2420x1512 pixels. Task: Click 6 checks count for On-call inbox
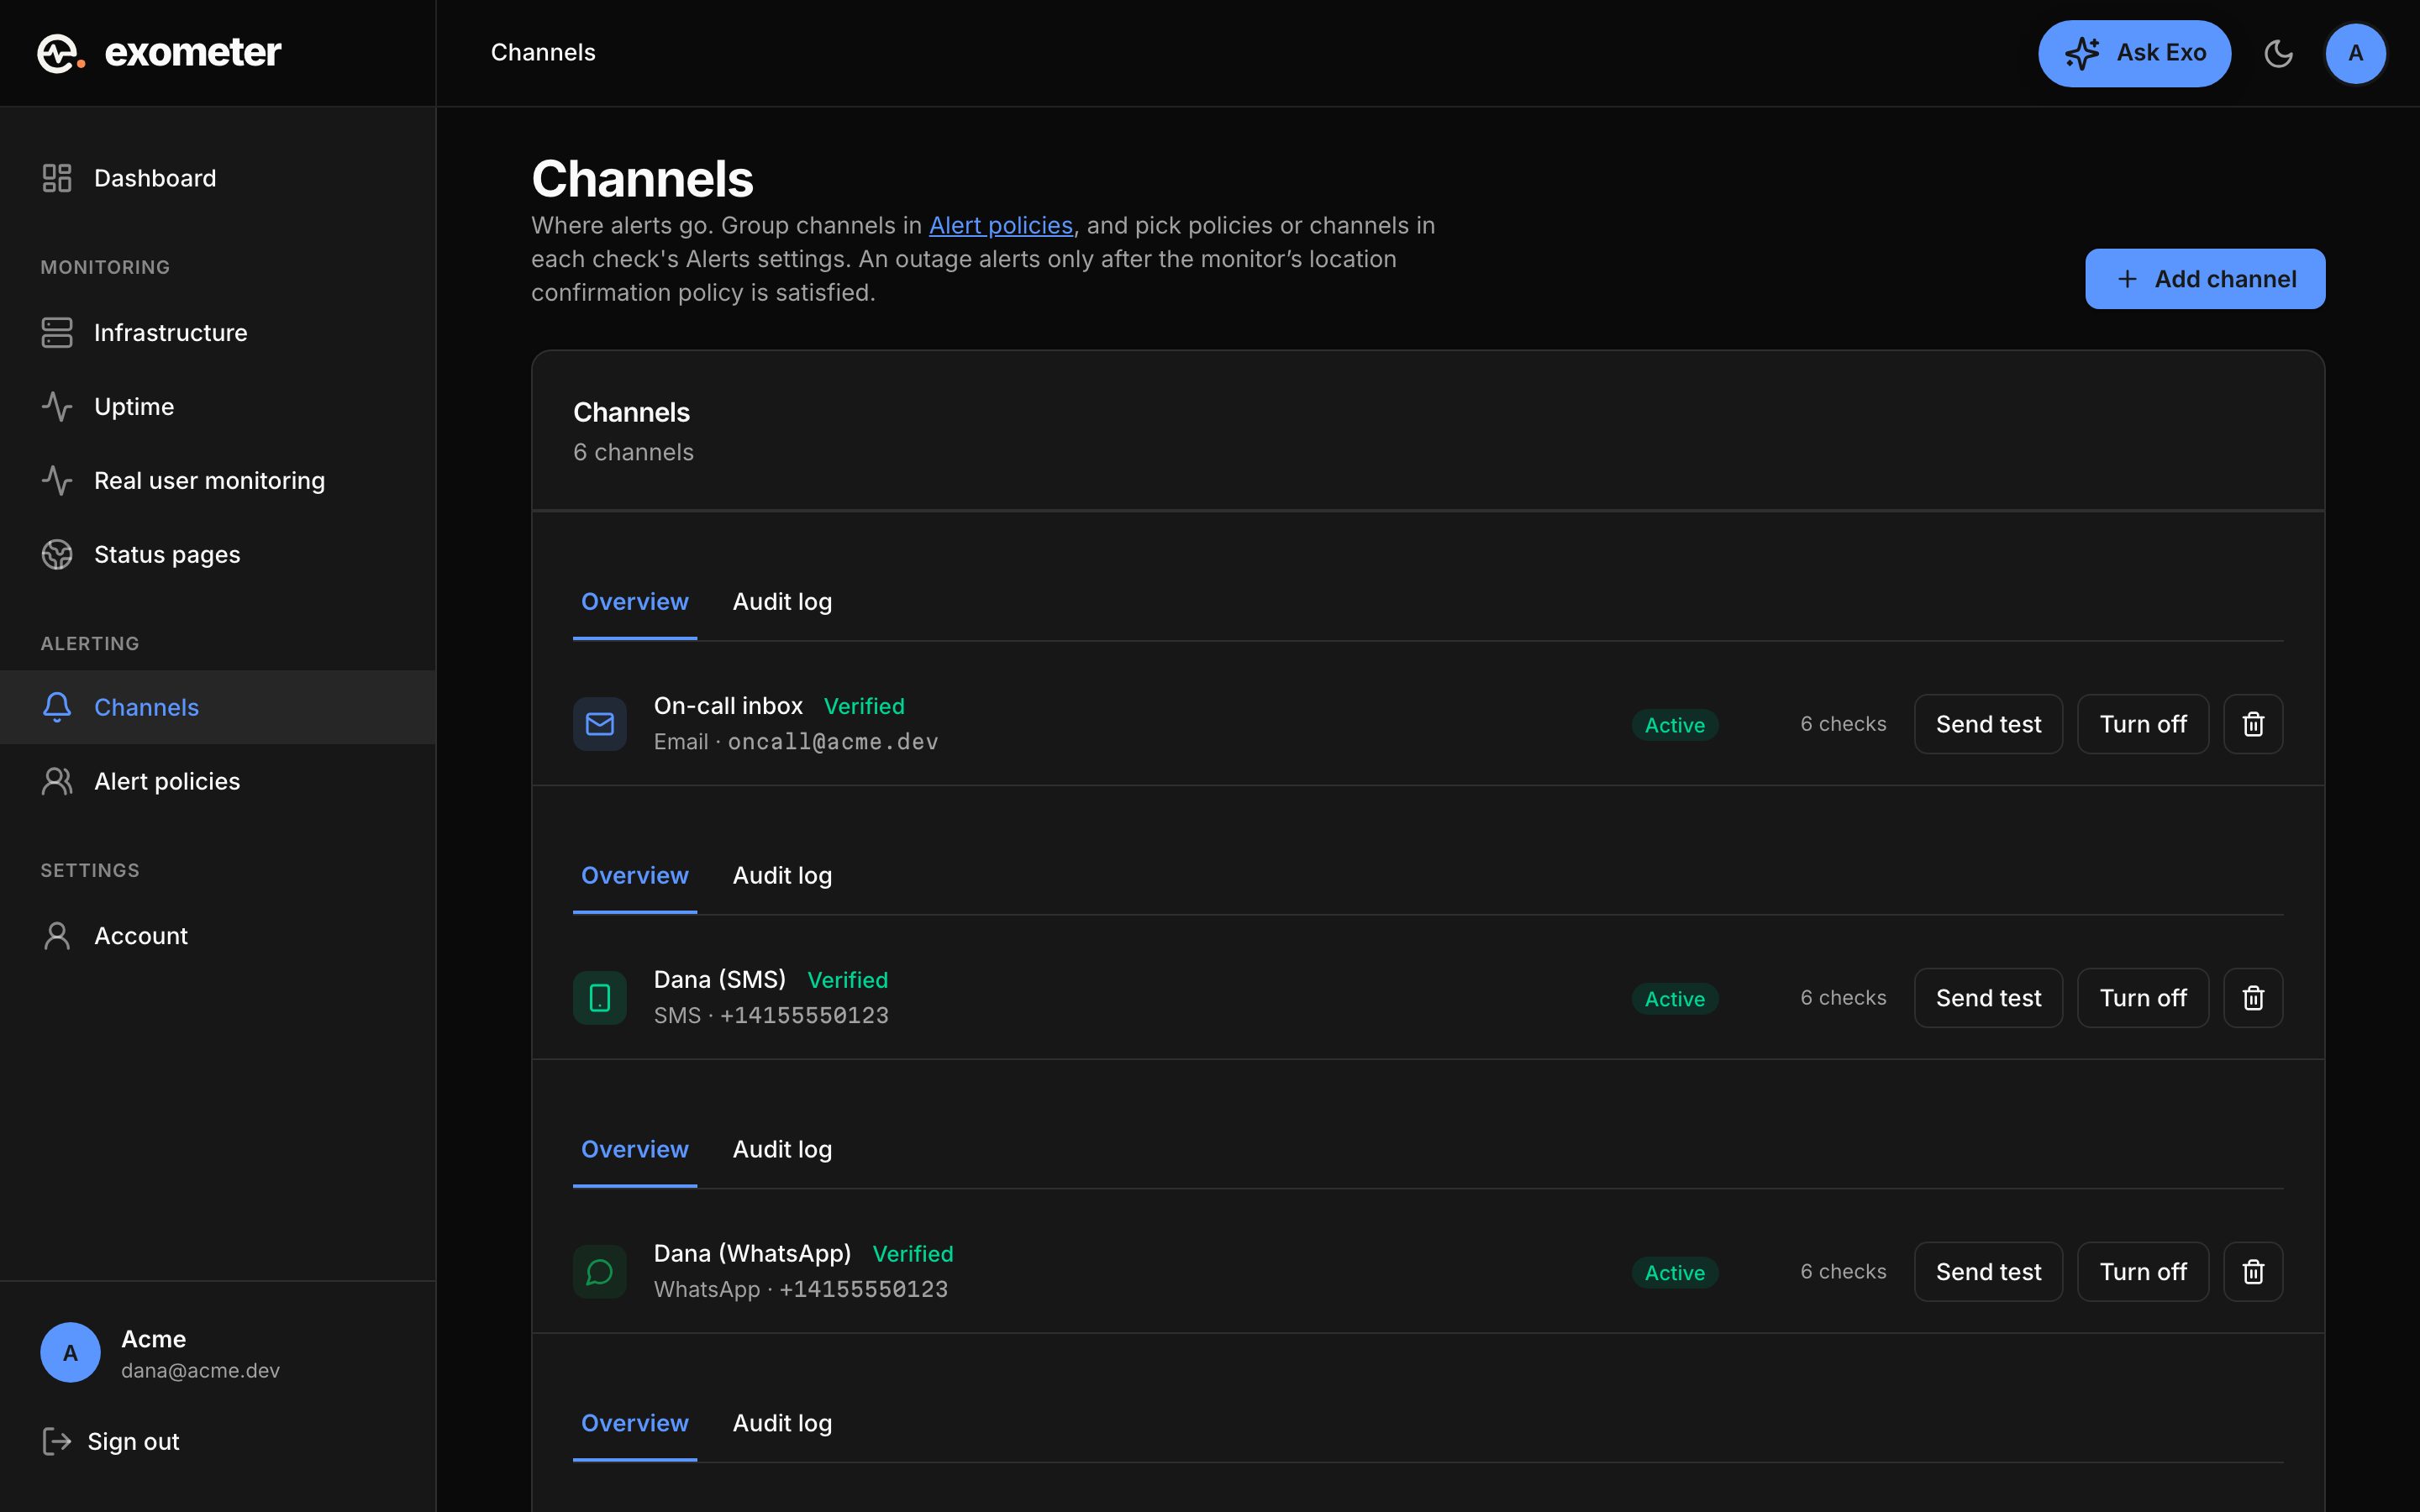tap(1843, 724)
